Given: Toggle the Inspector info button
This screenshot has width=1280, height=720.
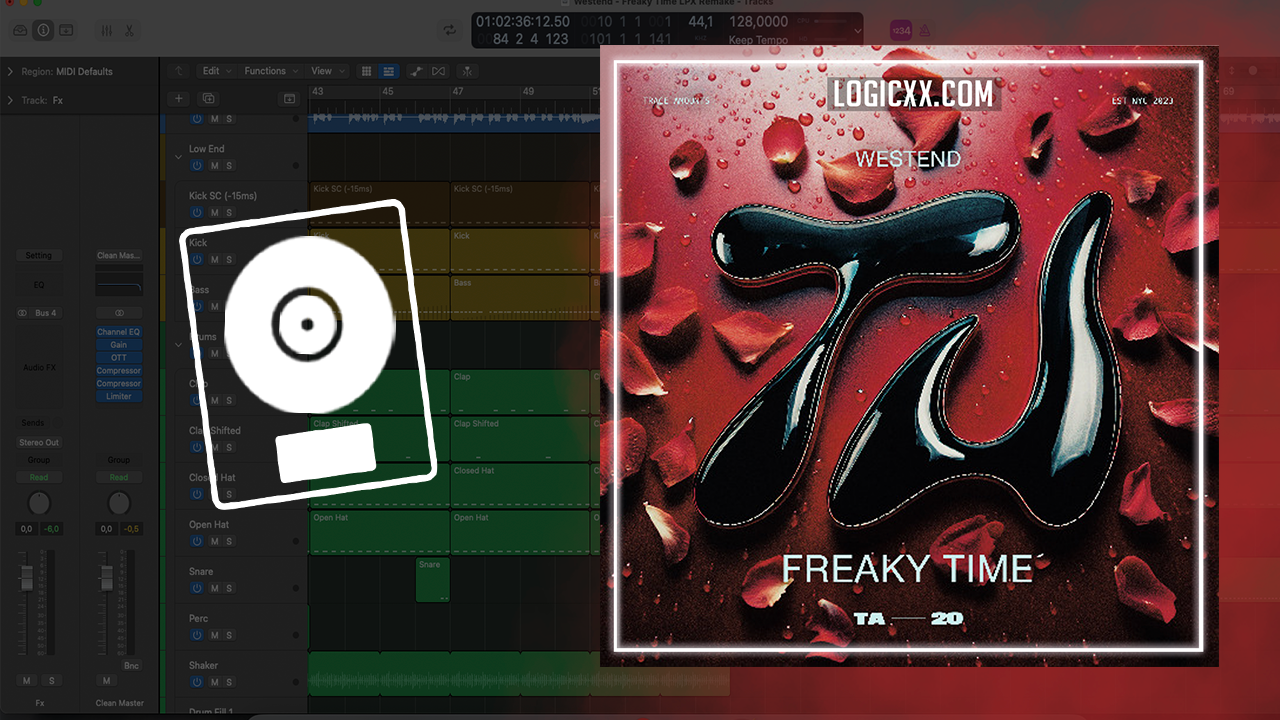Looking at the screenshot, I should point(43,30).
